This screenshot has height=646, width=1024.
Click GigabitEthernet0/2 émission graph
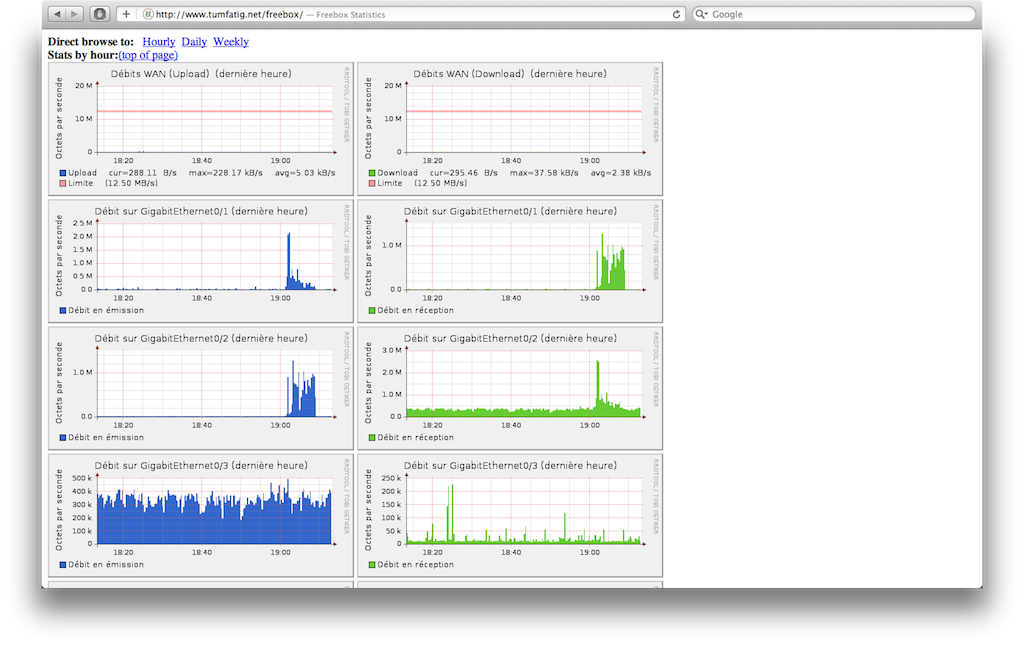coord(201,388)
